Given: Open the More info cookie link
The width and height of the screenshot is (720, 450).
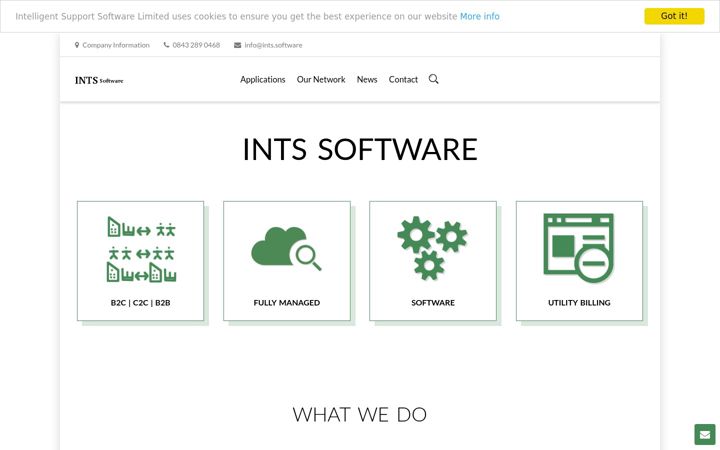Looking at the screenshot, I should tap(479, 17).
